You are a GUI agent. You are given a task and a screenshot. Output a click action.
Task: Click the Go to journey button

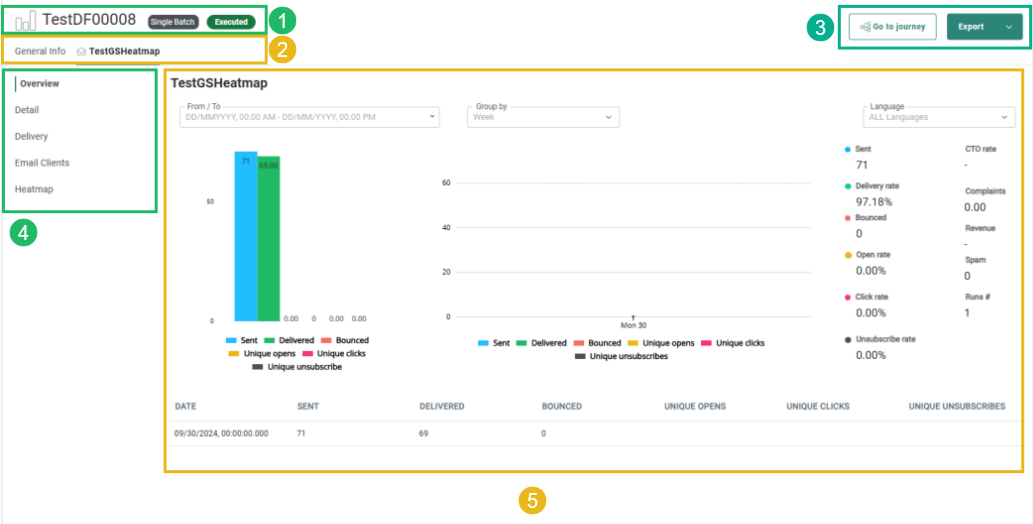pos(893,27)
